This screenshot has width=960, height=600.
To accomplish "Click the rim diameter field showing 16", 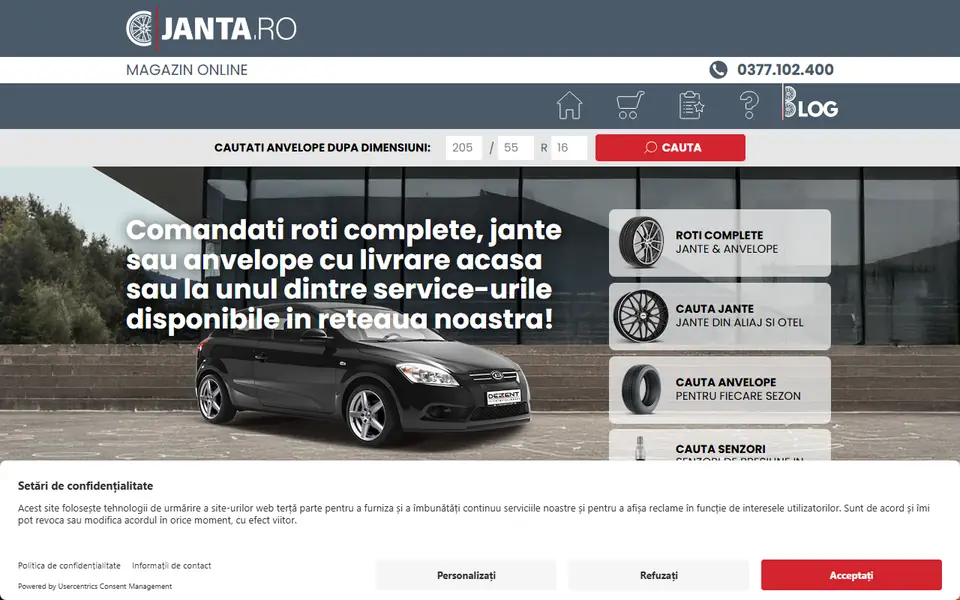I will tap(569, 148).
